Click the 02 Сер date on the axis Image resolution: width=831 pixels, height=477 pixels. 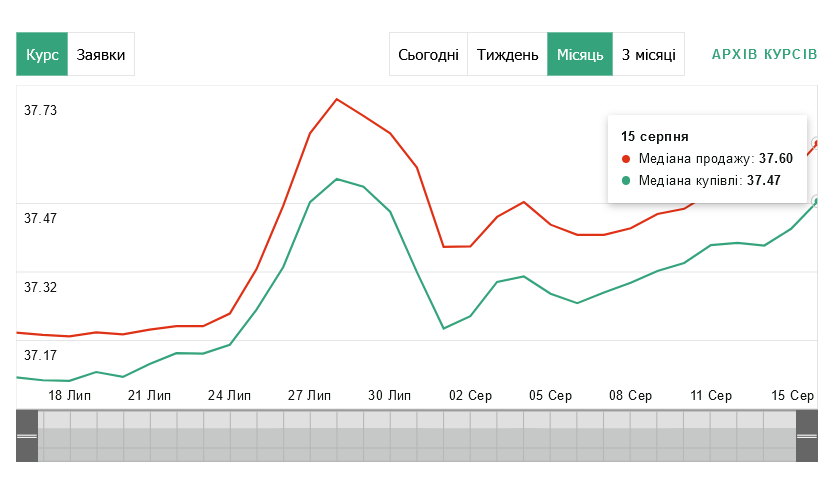pos(470,395)
